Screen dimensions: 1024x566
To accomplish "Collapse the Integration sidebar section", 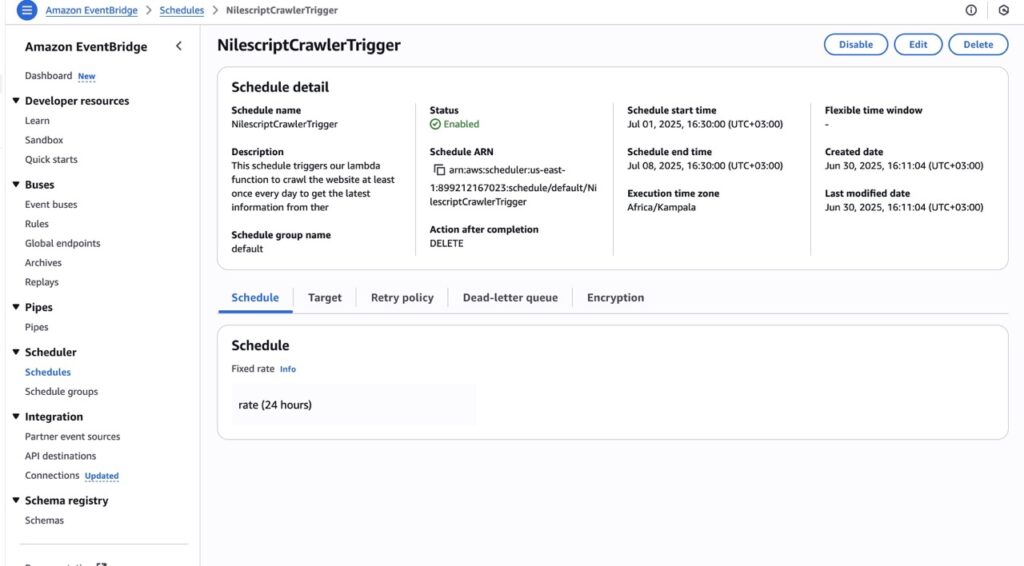I will pyautogui.click(x=16, y=417).
